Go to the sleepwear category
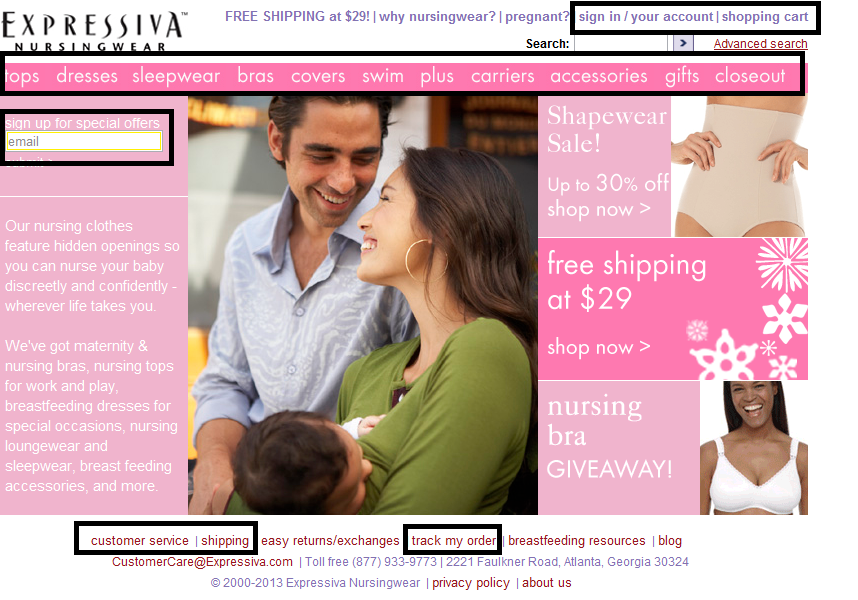The height and width of the screenshot is (600, 858). click(x=176, y=76)
